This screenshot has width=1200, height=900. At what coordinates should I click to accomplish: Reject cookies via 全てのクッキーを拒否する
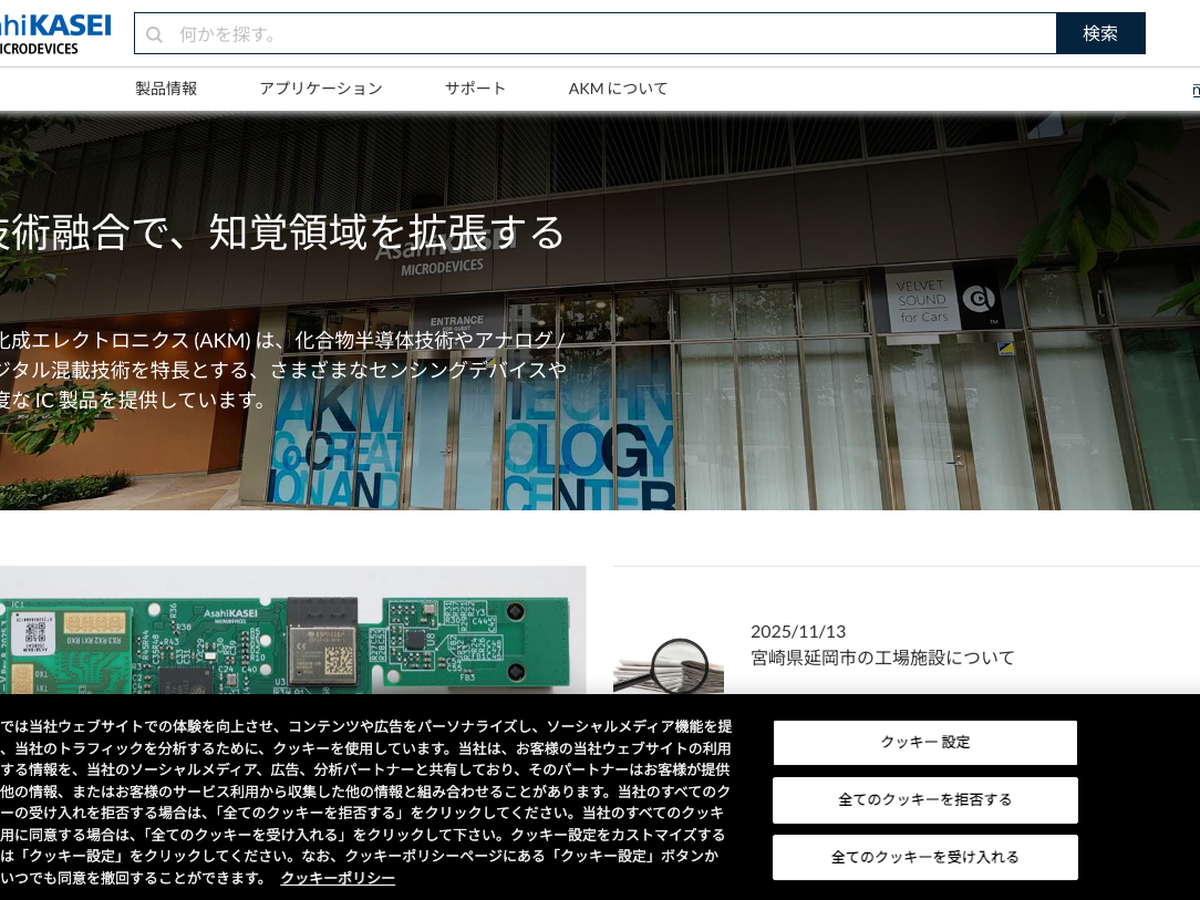[x=924, y=800]
